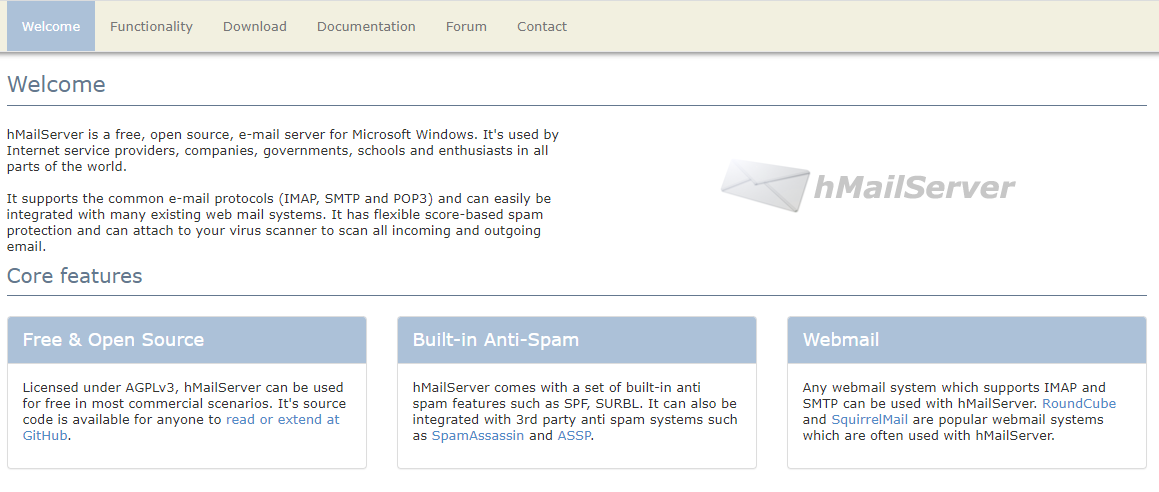Open the SpamAssassin link
The image size is (1159, 492).
click(478, 436)
